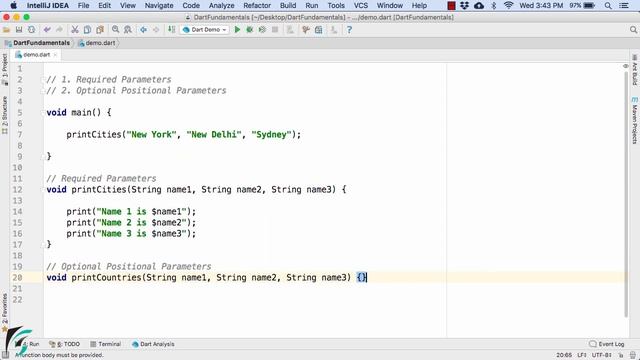The width and height of the screenshot is (640, 360).
Task: Click fold marker at line 17 closing brace
Action: click(43, 245)
